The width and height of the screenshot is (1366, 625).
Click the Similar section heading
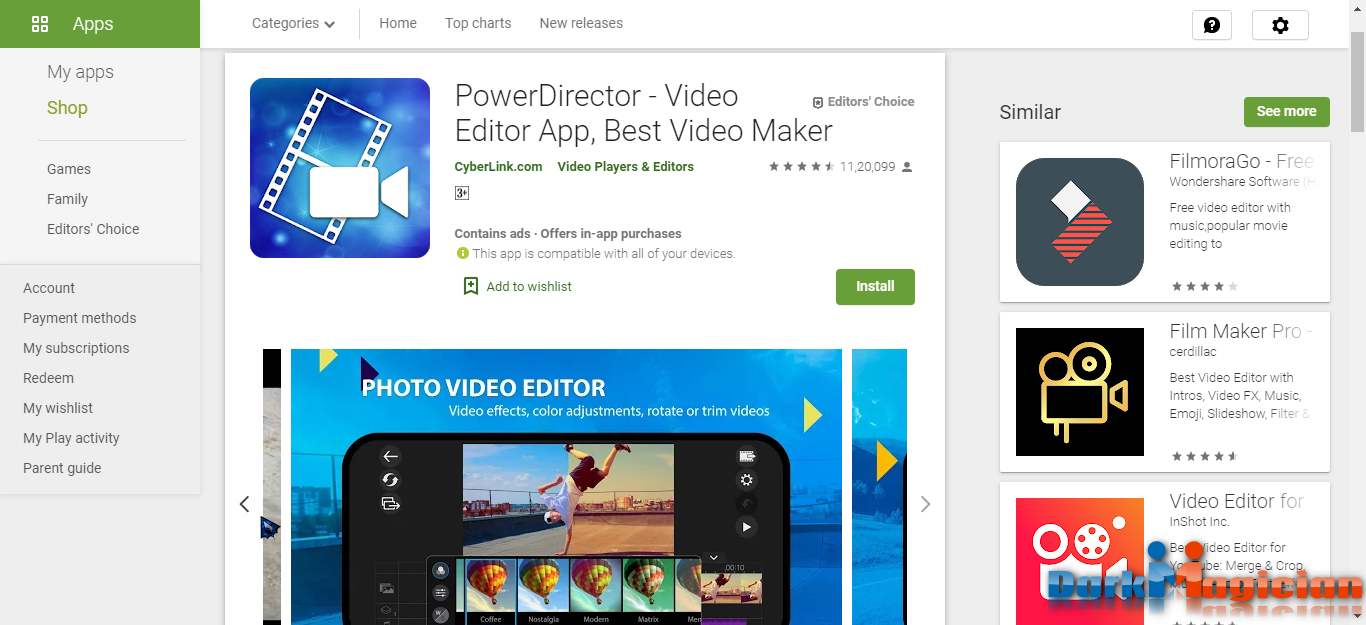[1030, 112]
